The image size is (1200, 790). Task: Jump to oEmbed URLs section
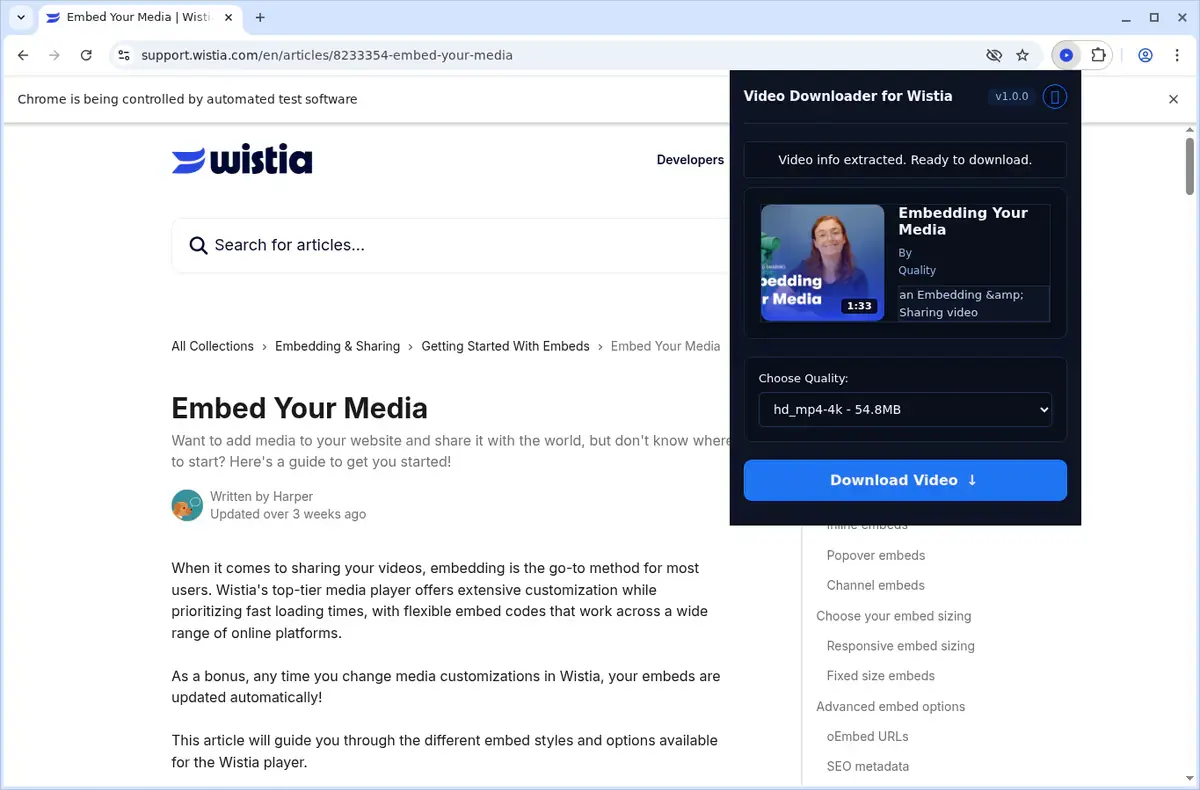pyautogui.click(x=867, y=736)
